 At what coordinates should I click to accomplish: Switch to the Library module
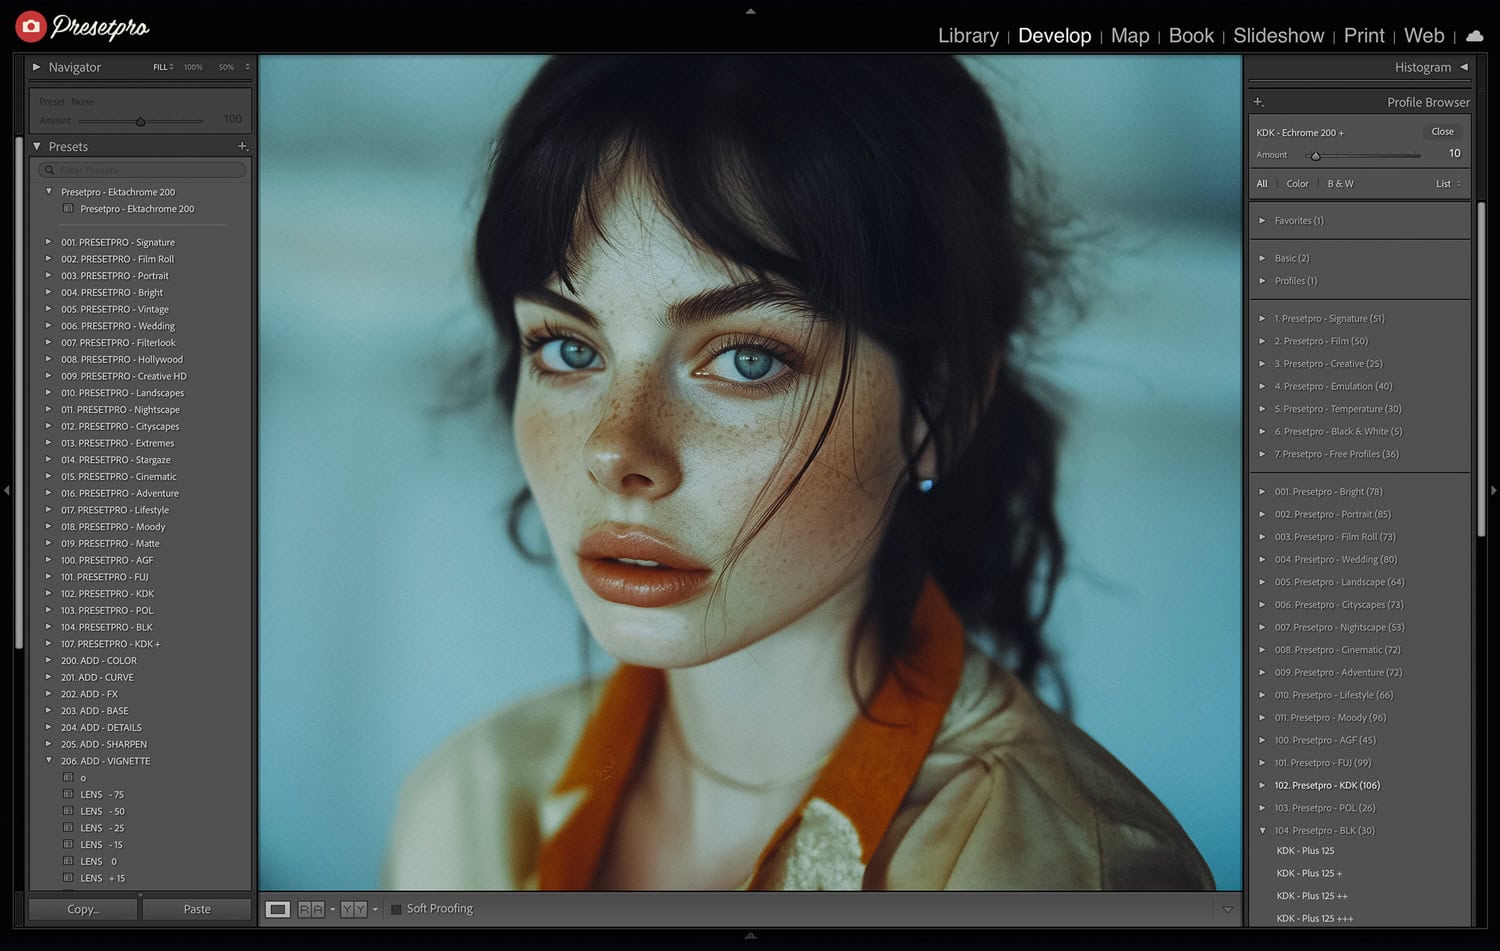pyautogui.click(x=967, y=36)
